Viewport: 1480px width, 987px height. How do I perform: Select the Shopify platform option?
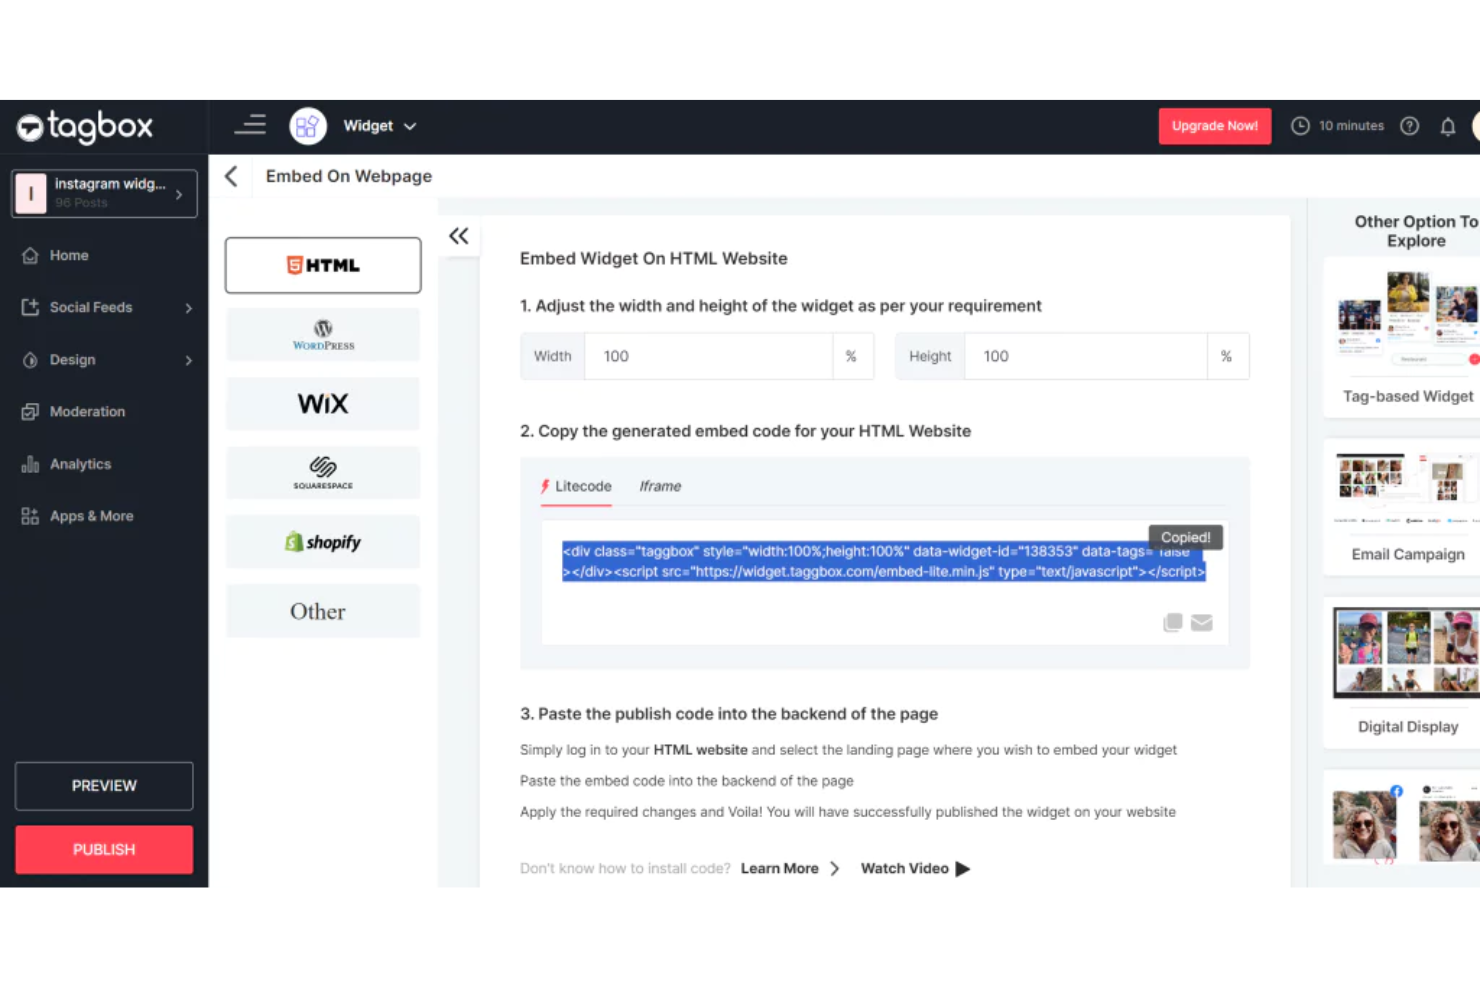coord(323,542)
